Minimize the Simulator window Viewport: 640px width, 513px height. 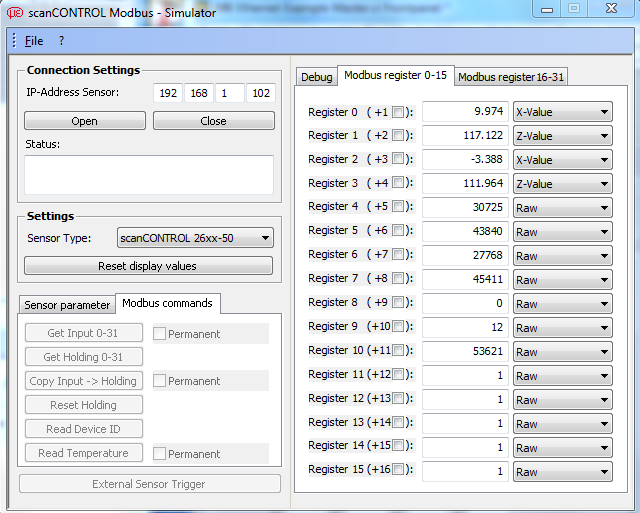pos(547,9)
